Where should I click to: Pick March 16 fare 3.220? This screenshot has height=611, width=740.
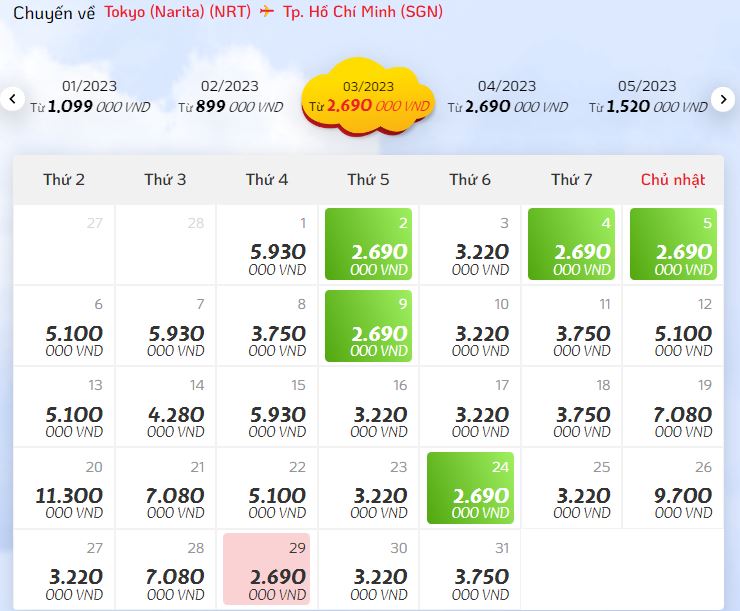click(x=368, y=407)
